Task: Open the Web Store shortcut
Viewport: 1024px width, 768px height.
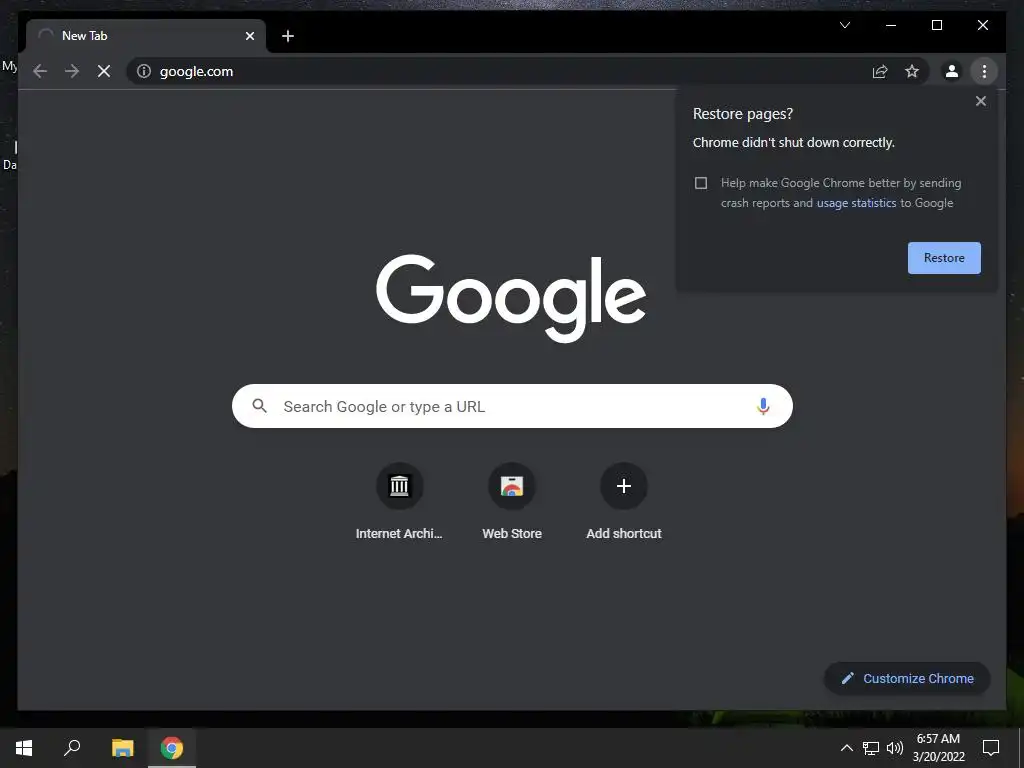Action: 512,502
